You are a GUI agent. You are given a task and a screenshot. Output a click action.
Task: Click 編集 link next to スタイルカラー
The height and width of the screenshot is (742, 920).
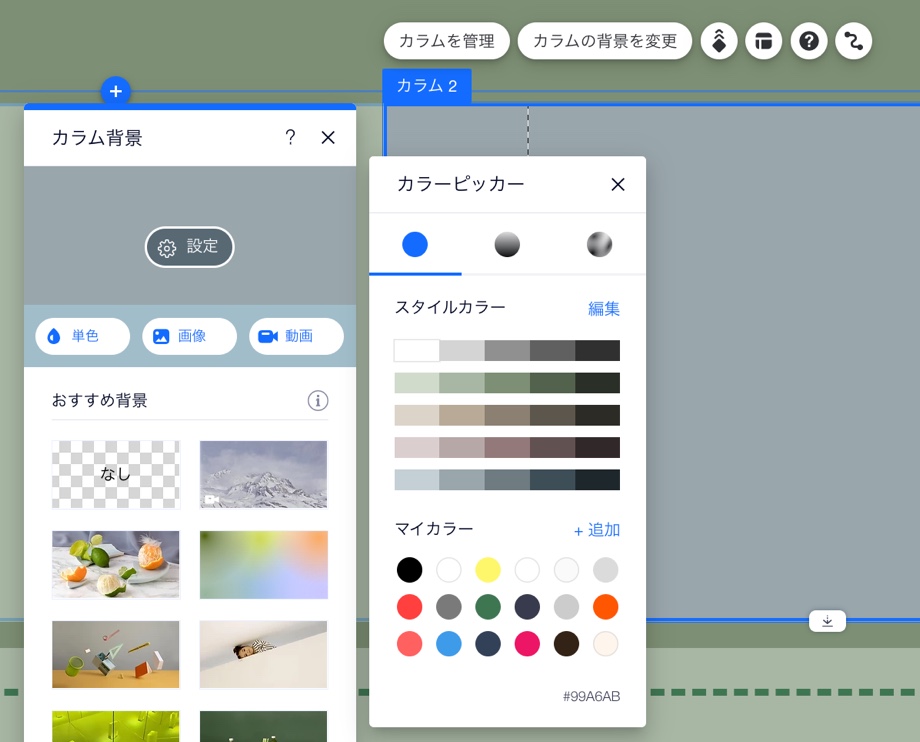pos(604,309)
